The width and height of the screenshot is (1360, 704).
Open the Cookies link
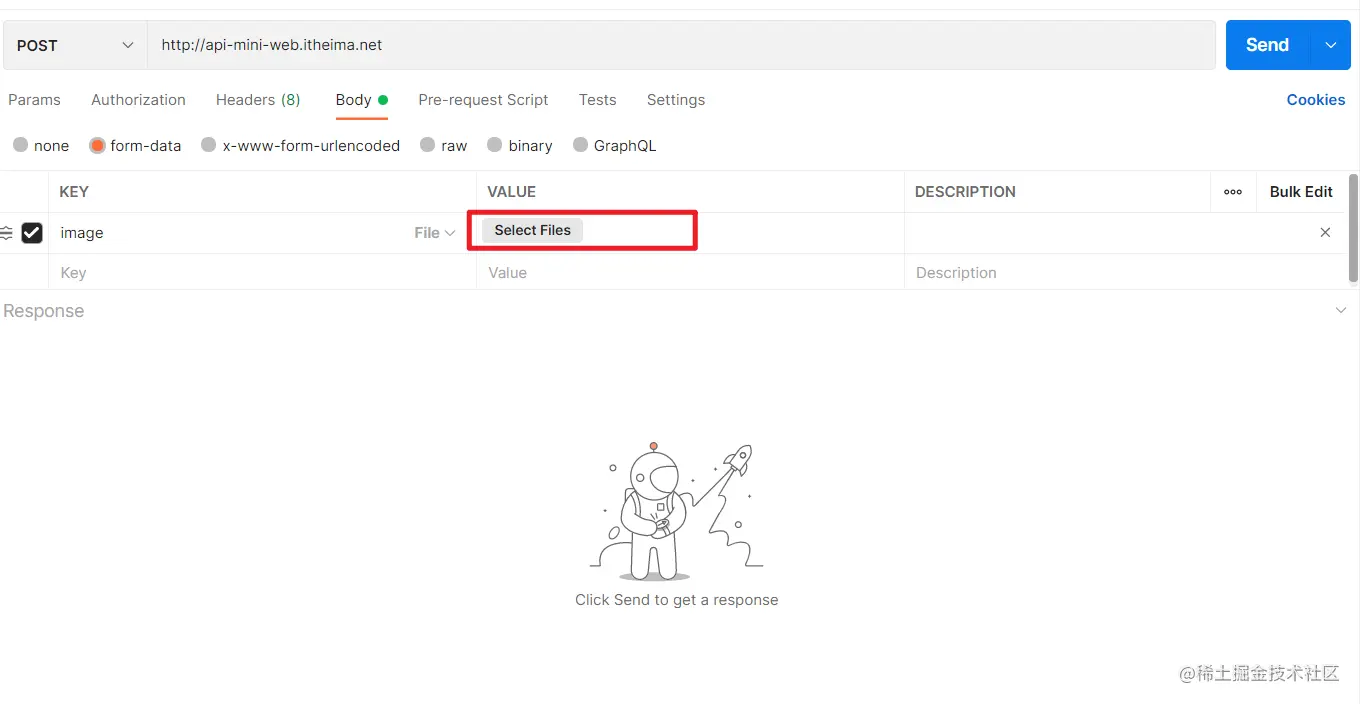(x=1315, y=100)
